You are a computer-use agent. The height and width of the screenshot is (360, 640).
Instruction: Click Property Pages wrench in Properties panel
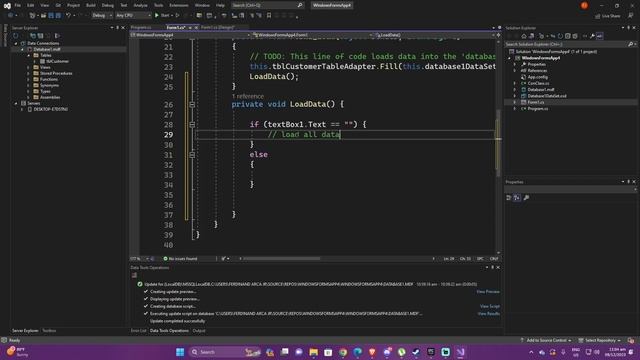pos(526,198)
